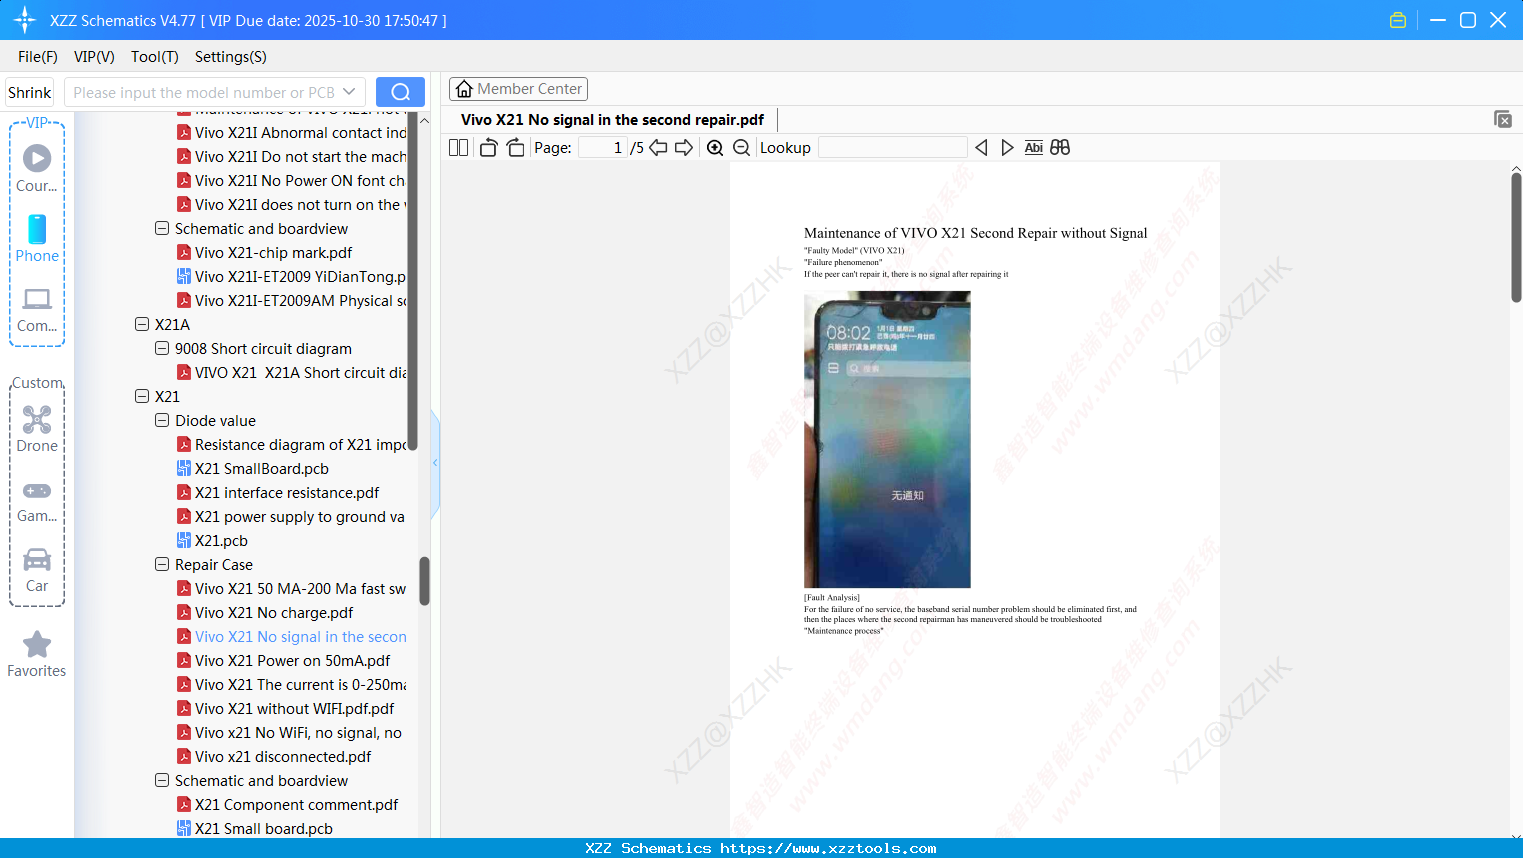
Task: Open the model number dropdown arrow
Action: pyautogui.click(x=347, y=91)
